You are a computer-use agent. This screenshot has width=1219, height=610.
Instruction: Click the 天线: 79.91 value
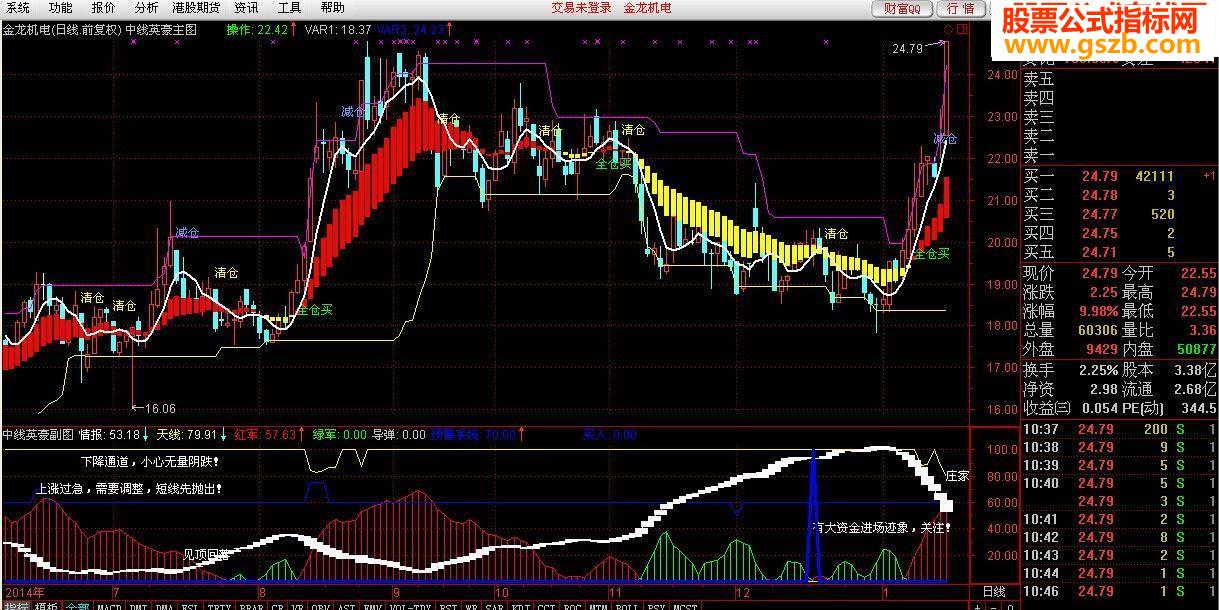pos(187,435)
